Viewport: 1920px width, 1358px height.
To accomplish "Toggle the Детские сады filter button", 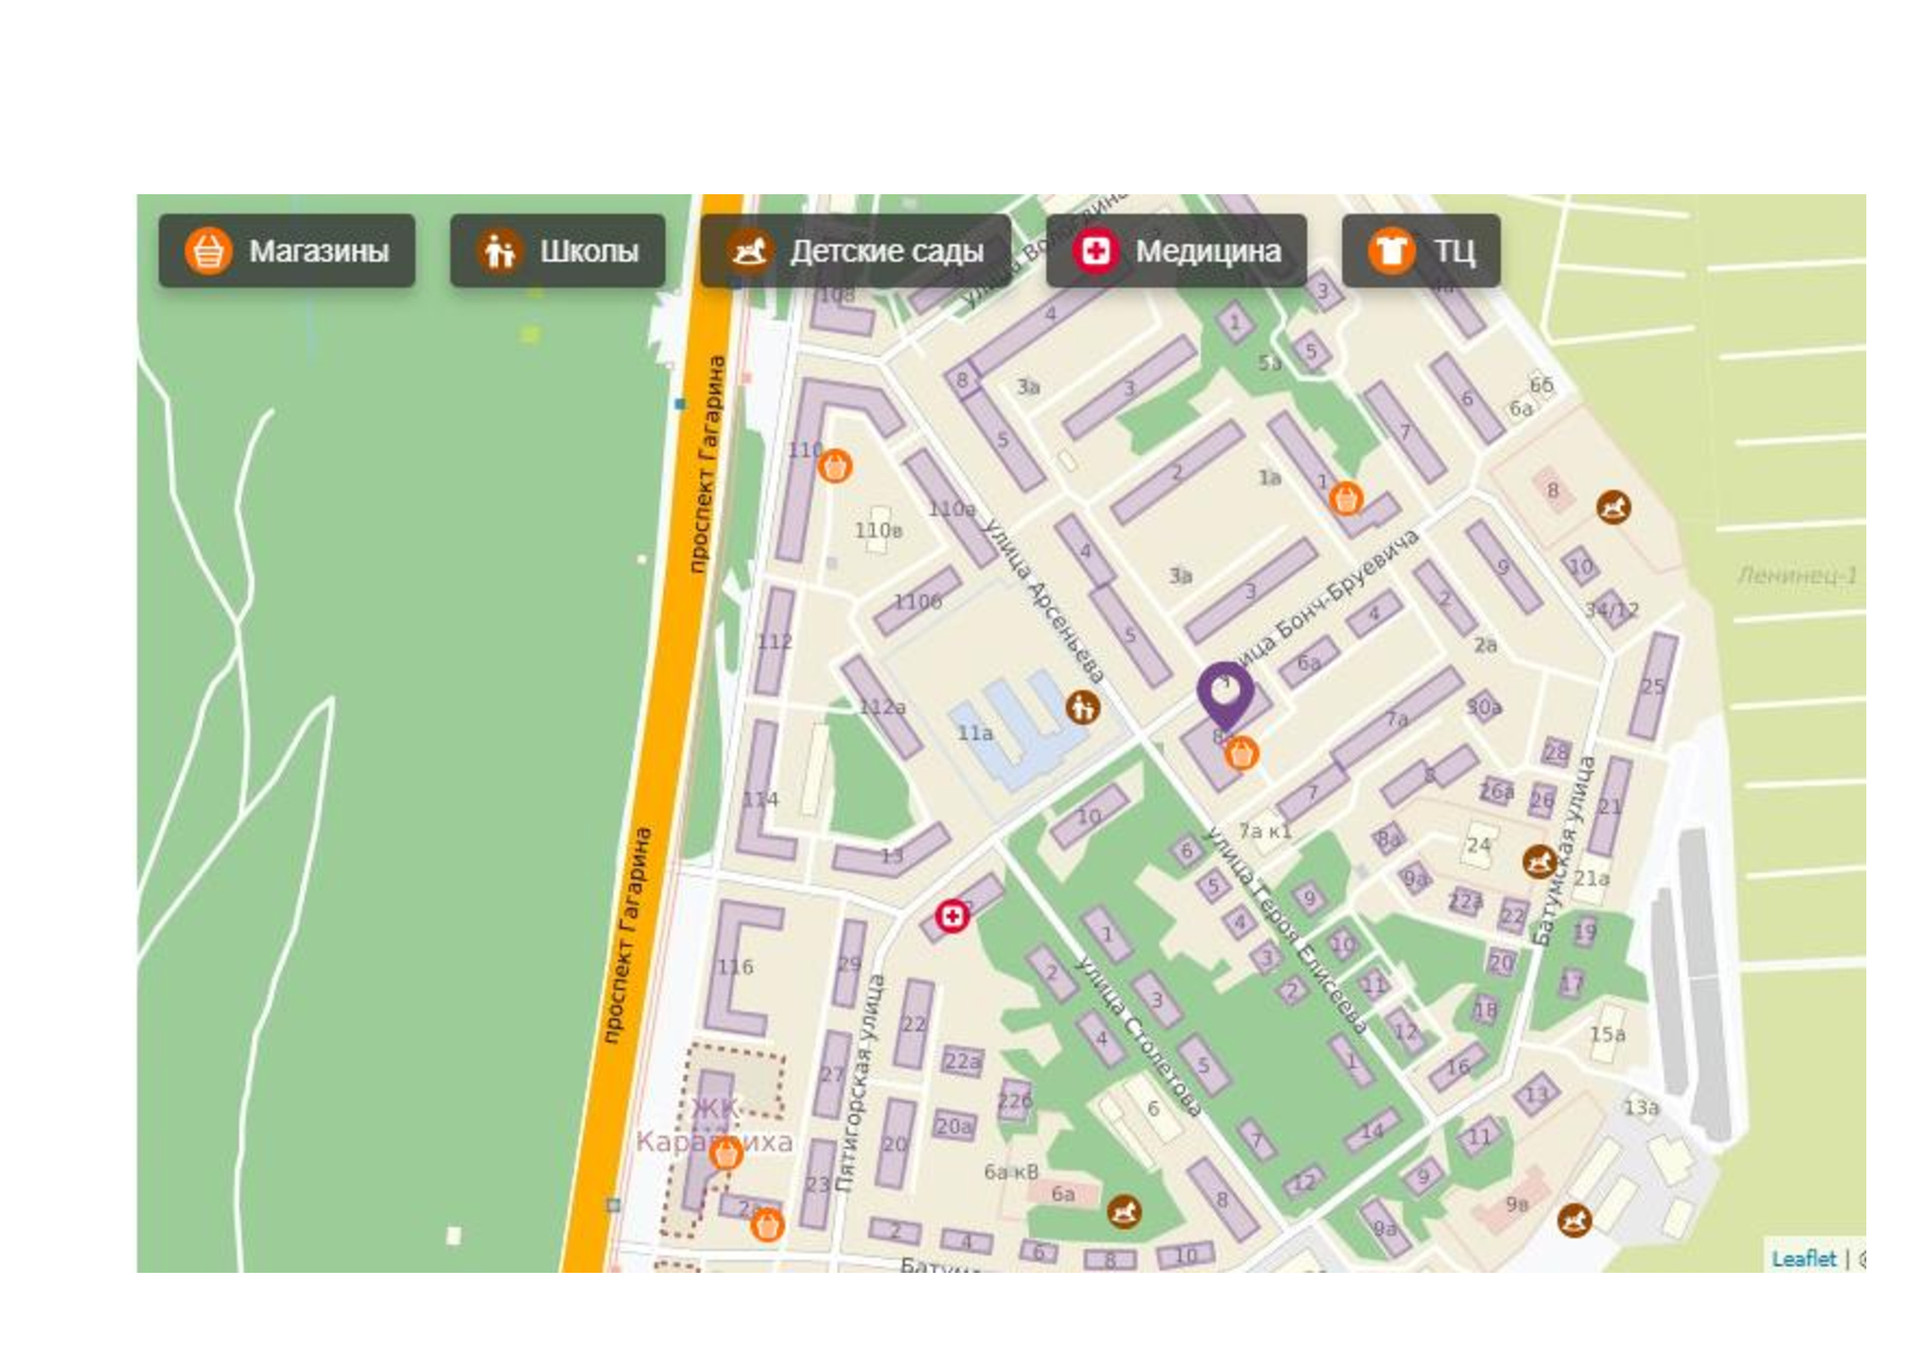I will pyautogui.click(x=855, y=251).
